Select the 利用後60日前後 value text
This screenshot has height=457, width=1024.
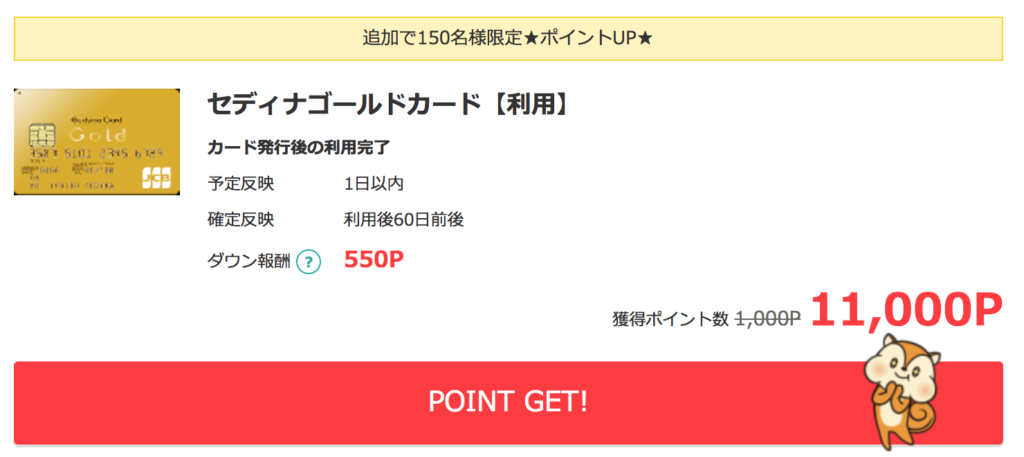tap(404, 219)
